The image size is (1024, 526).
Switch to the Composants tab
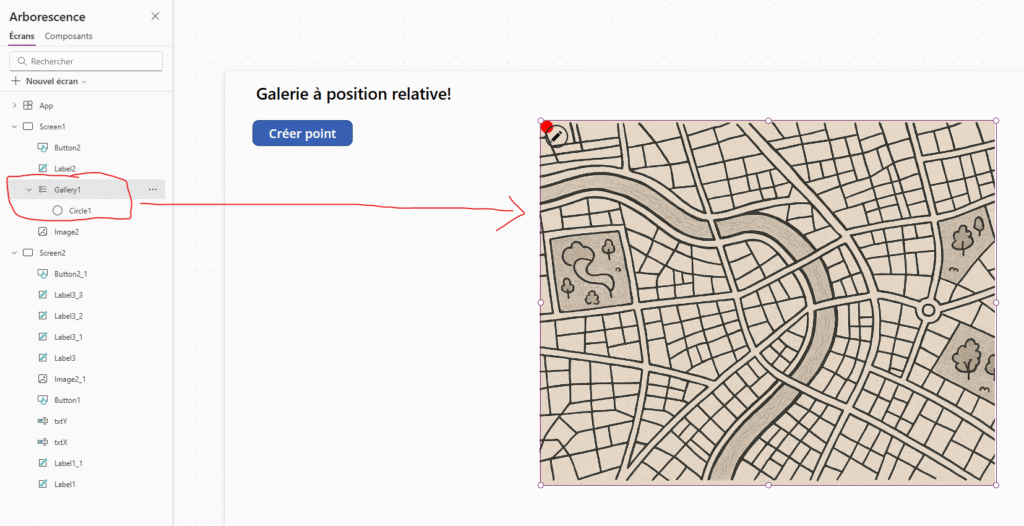(68, 36)
